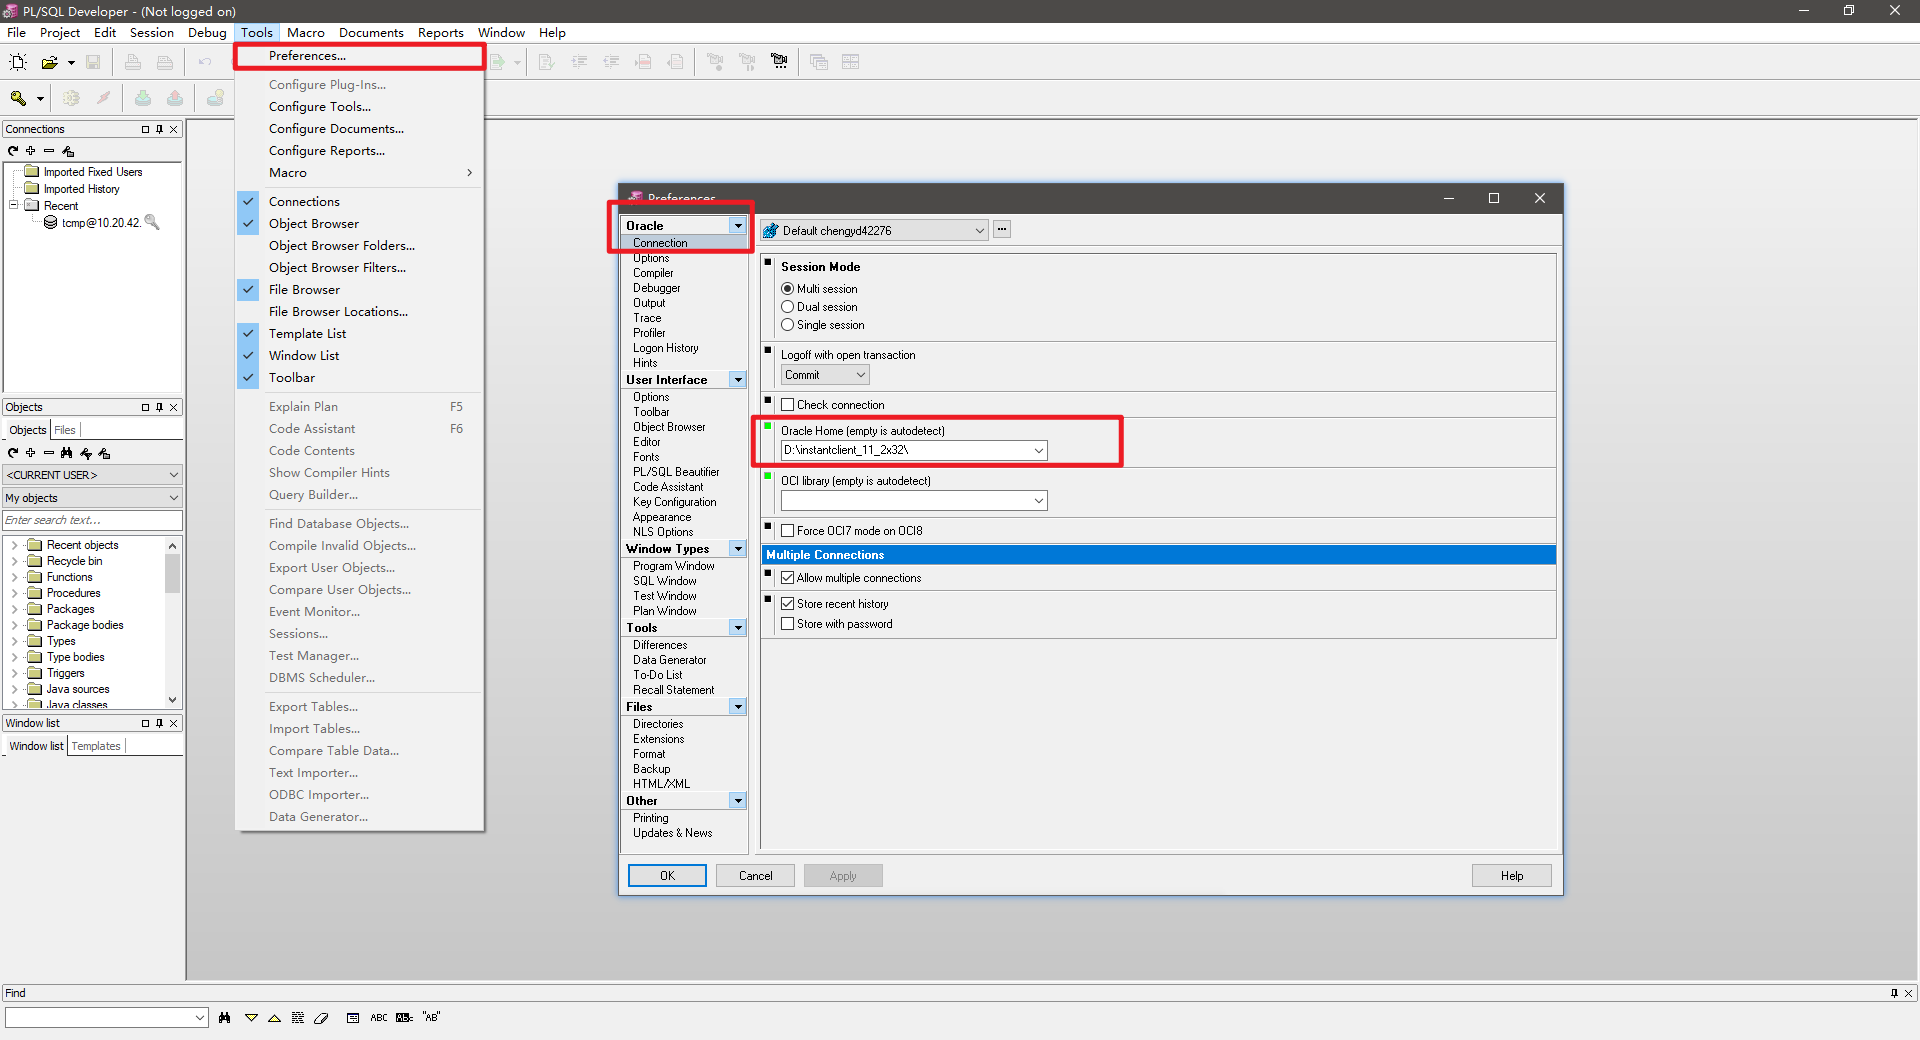Click the search magnifier beside tcmp connection

(x=152, y=222)
